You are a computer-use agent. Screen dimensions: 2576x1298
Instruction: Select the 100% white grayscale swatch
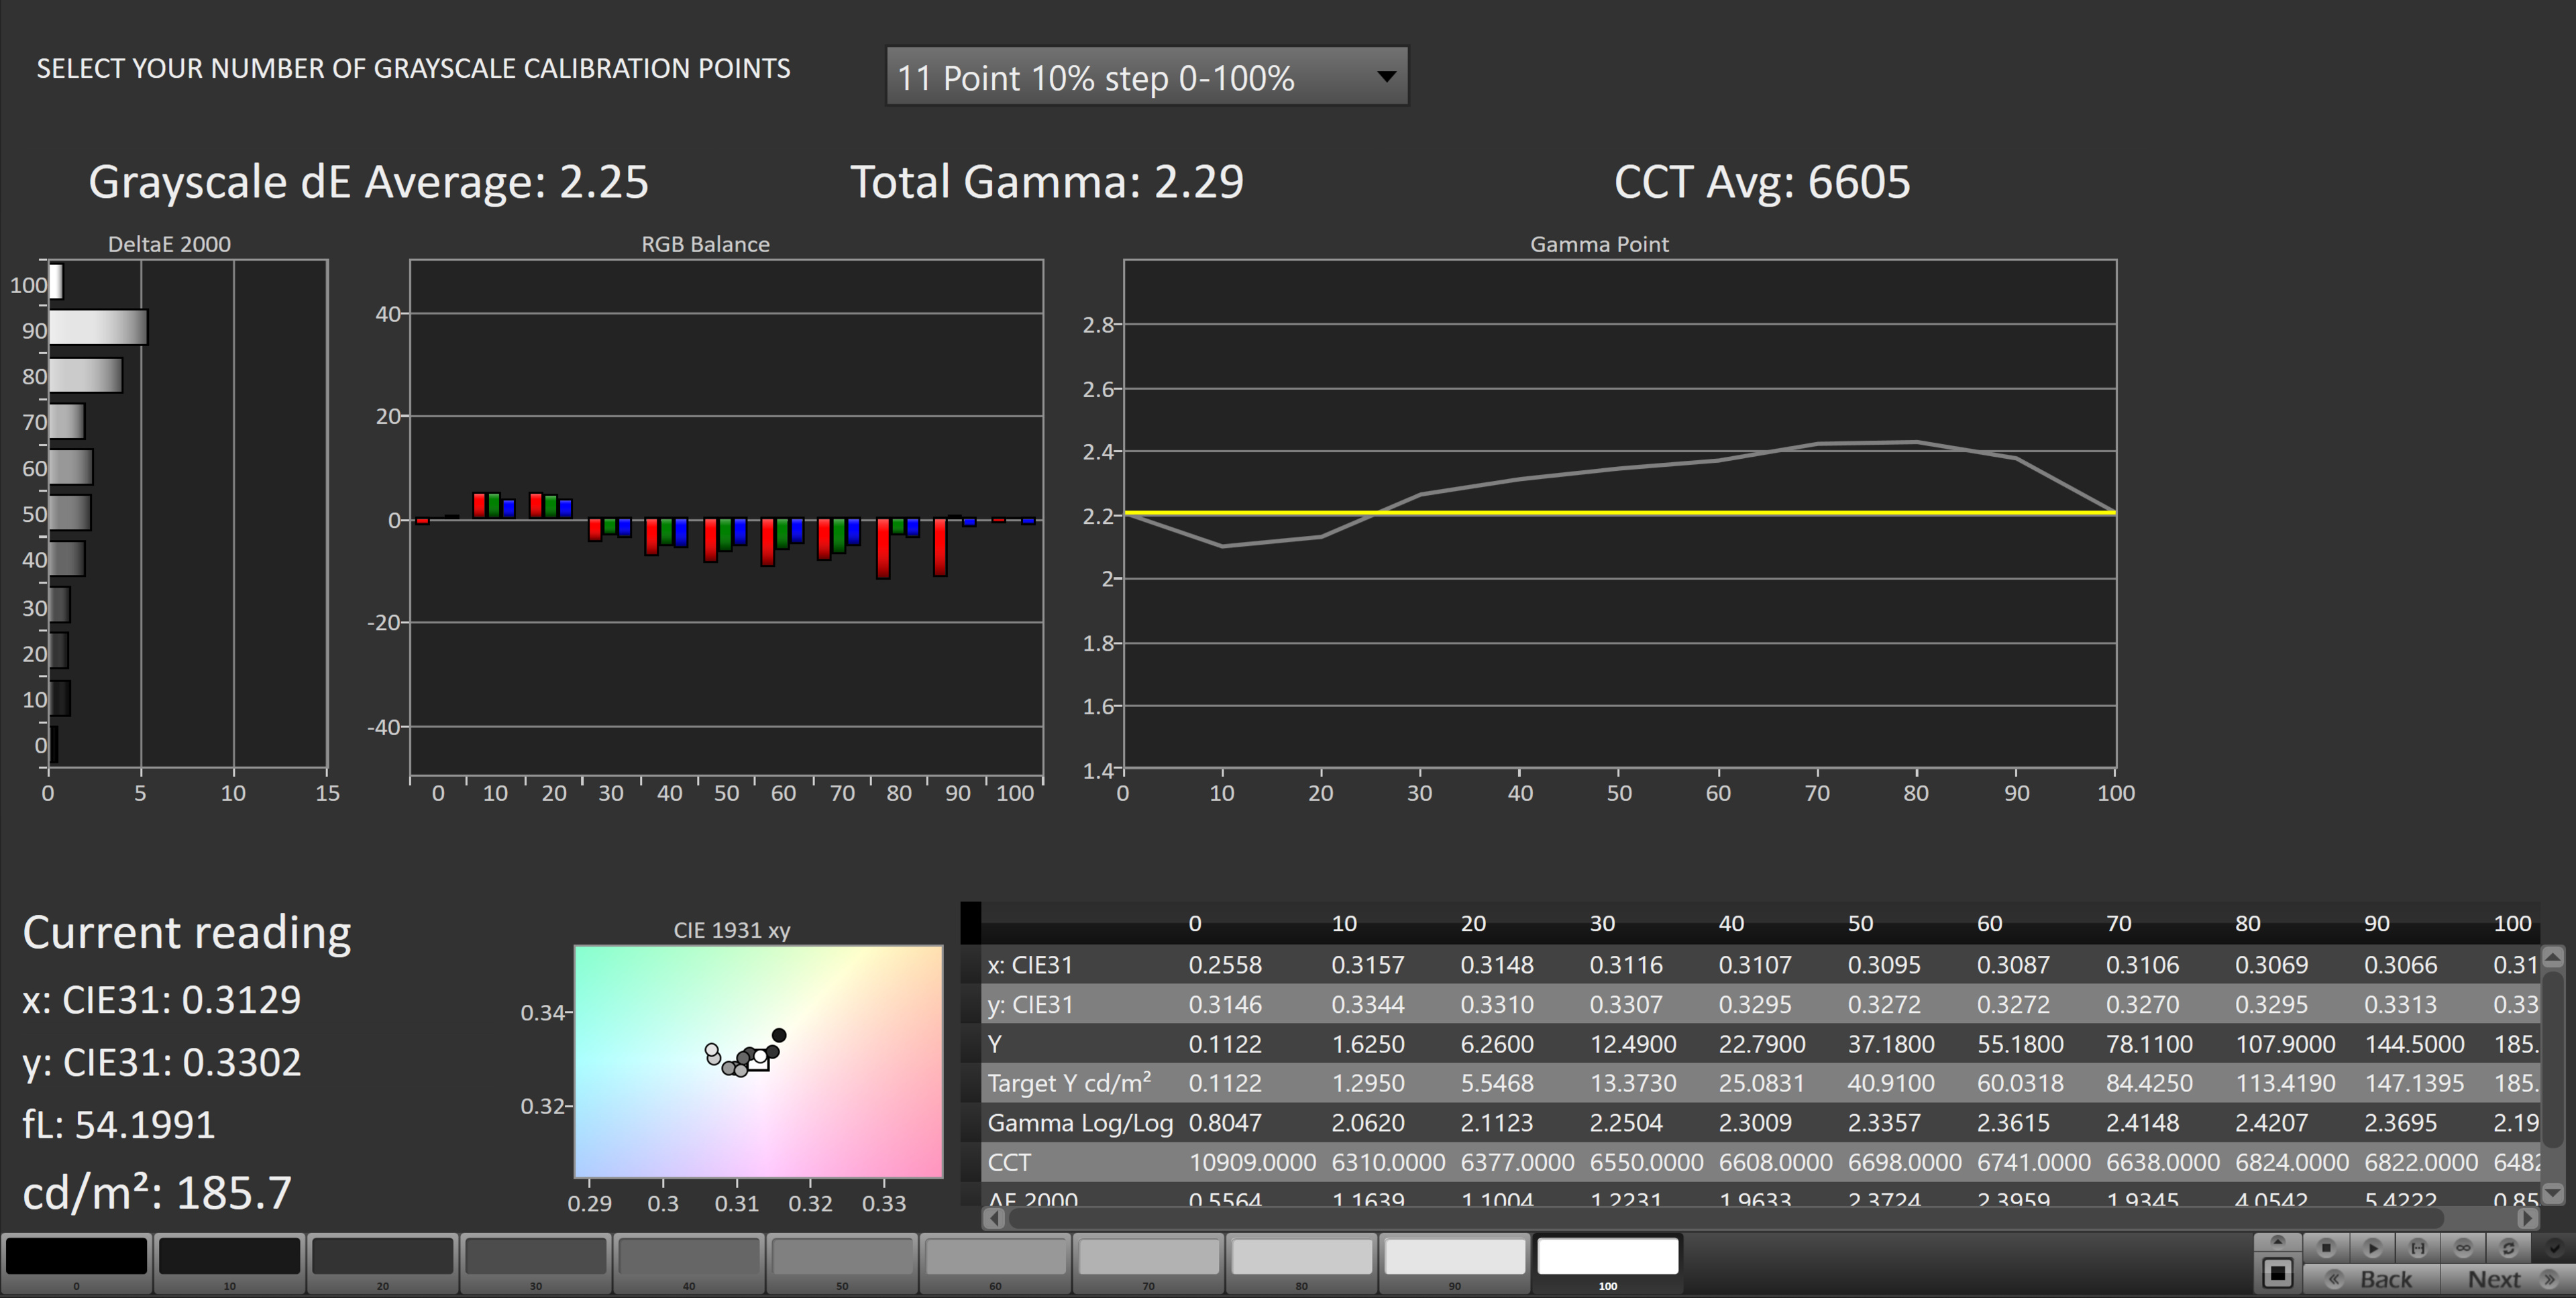pos(1607,1256)
